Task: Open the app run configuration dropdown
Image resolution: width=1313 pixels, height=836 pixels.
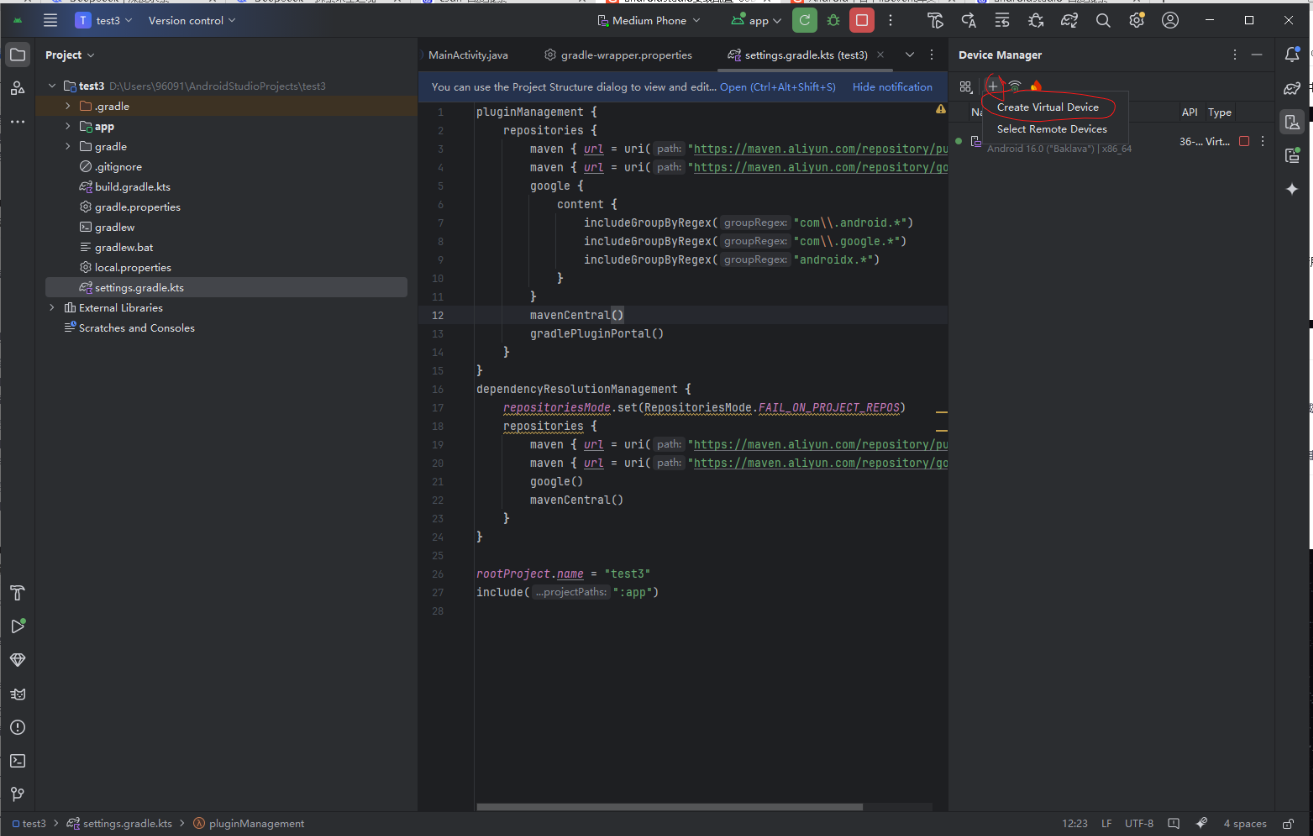Action: [x=757, y=20]
